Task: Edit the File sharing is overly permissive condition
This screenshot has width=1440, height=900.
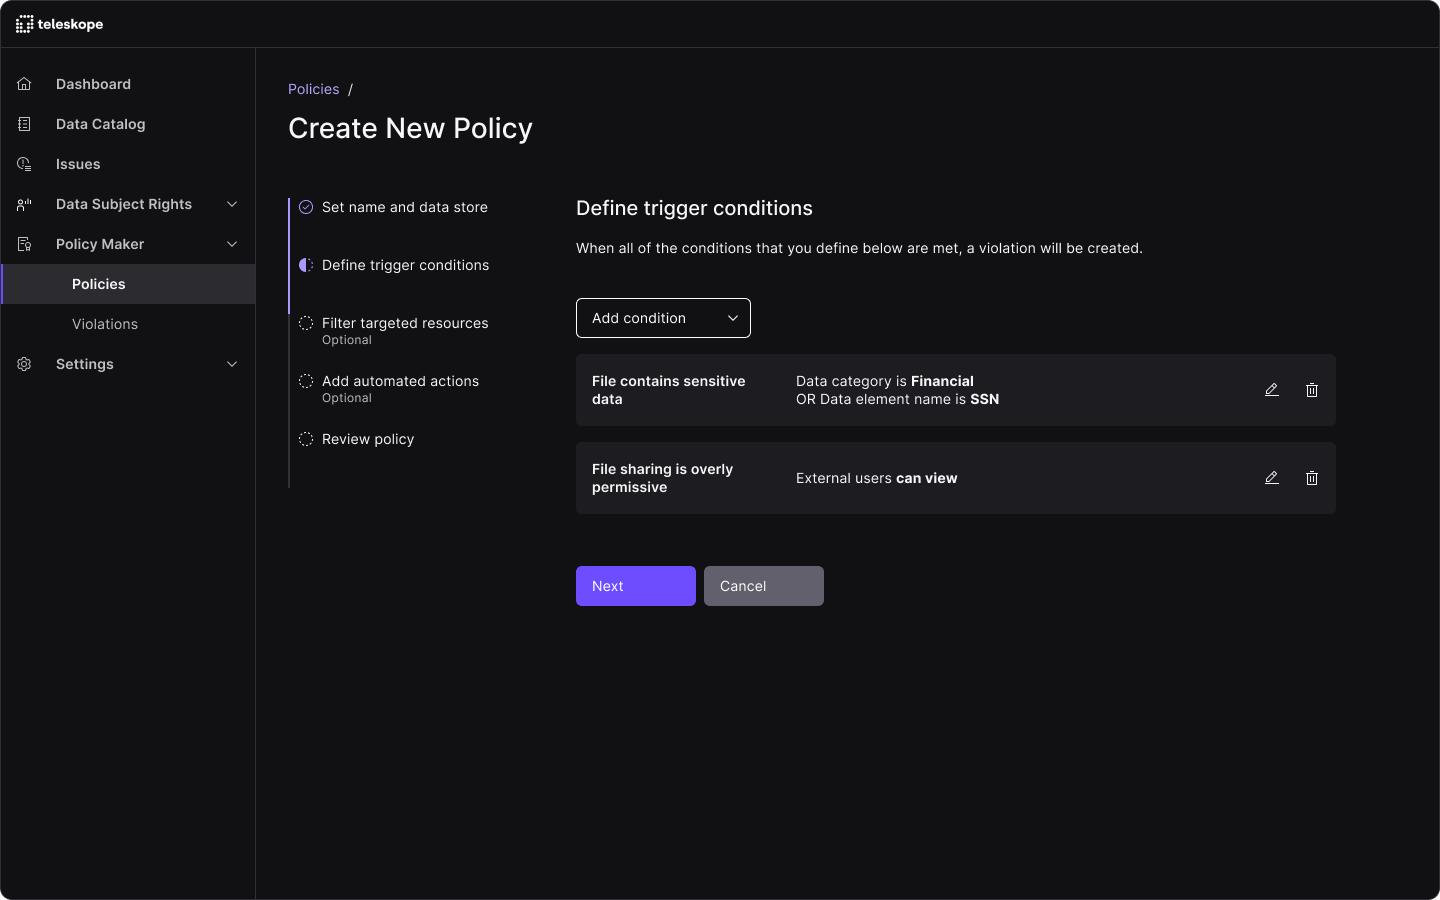Action: [1272, 478]
